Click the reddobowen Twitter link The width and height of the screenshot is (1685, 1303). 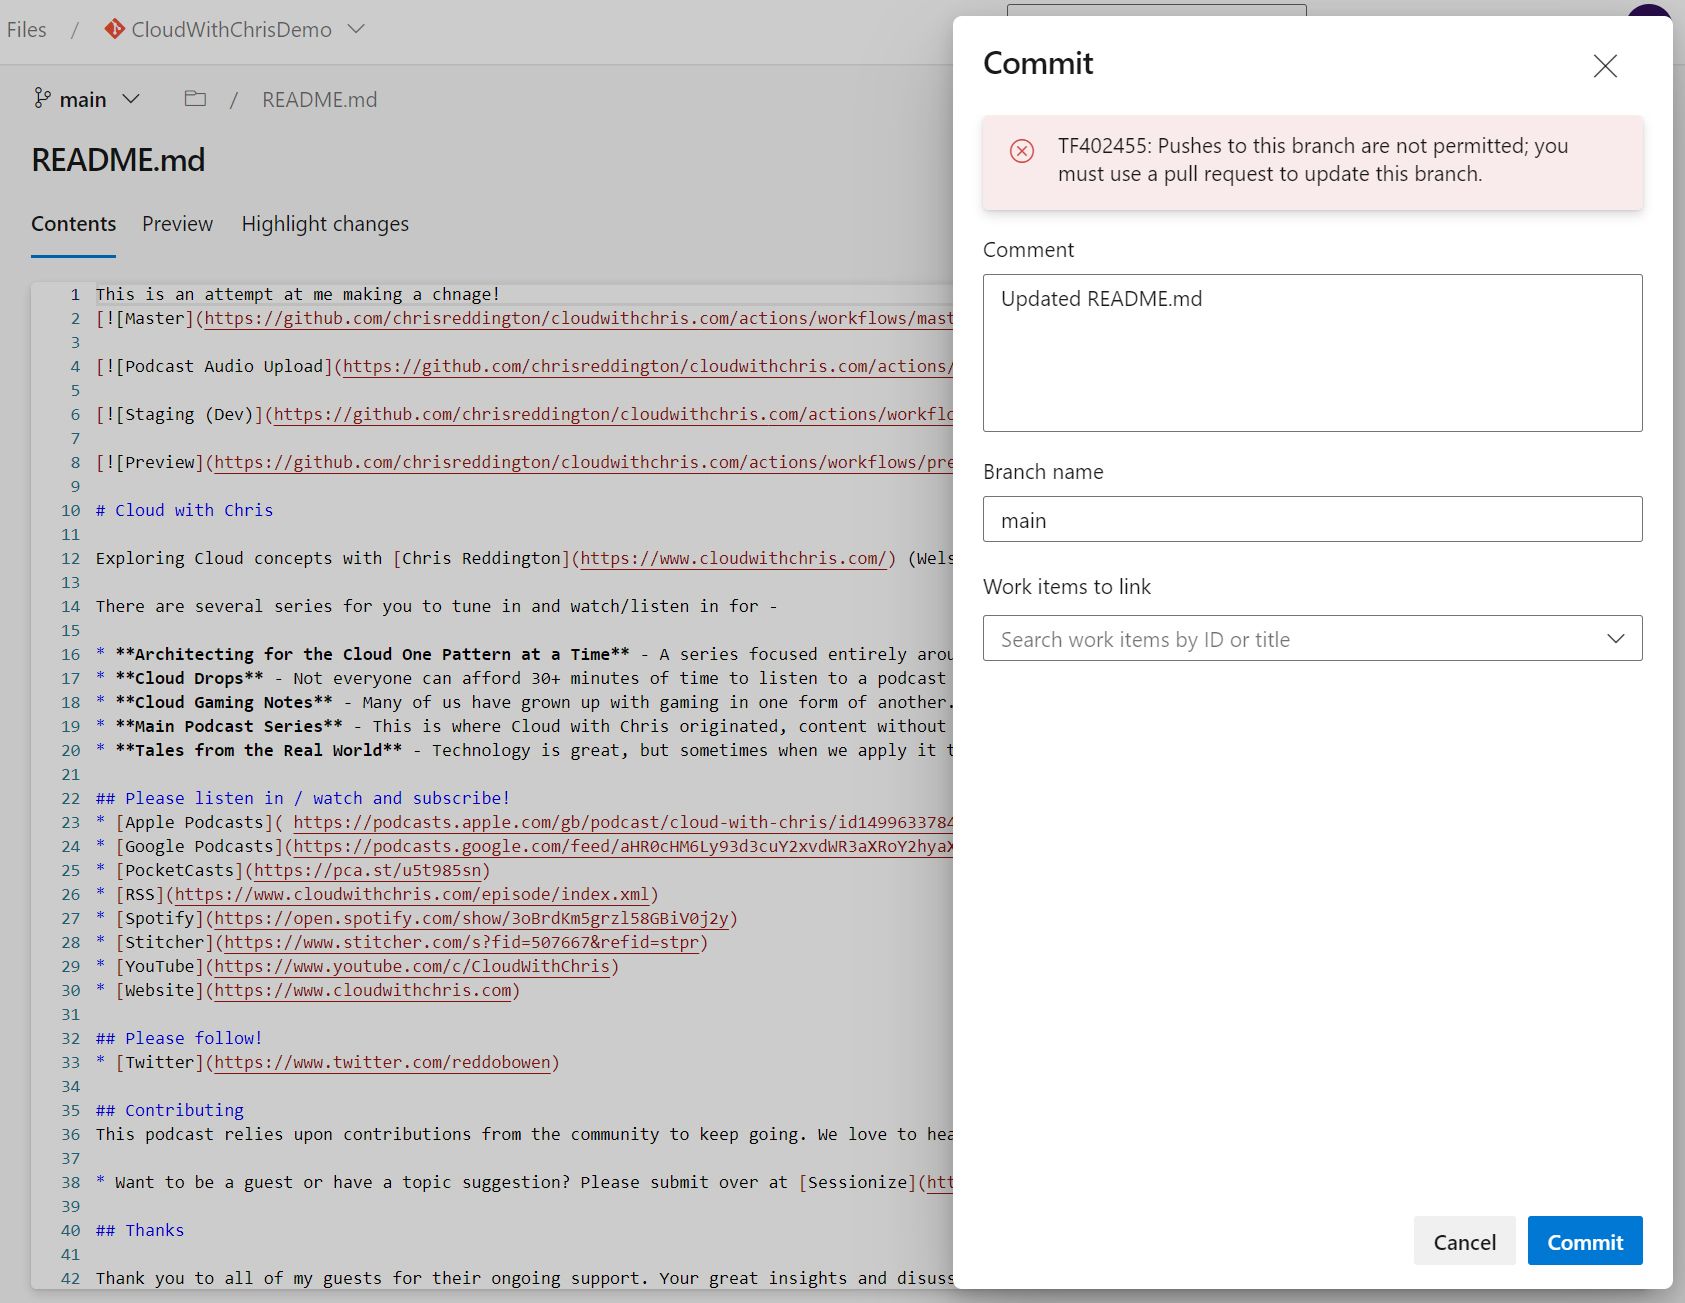point(383,1062)
